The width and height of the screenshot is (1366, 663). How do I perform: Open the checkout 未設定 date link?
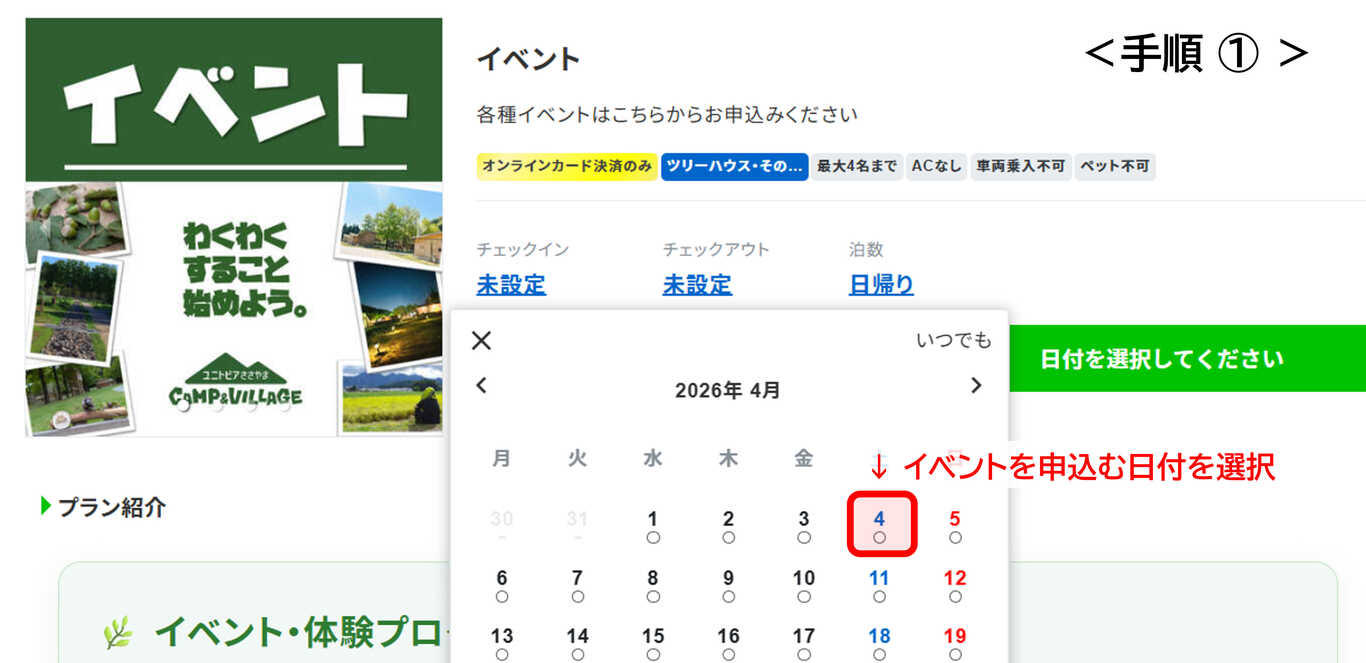(x=697, y=285)
